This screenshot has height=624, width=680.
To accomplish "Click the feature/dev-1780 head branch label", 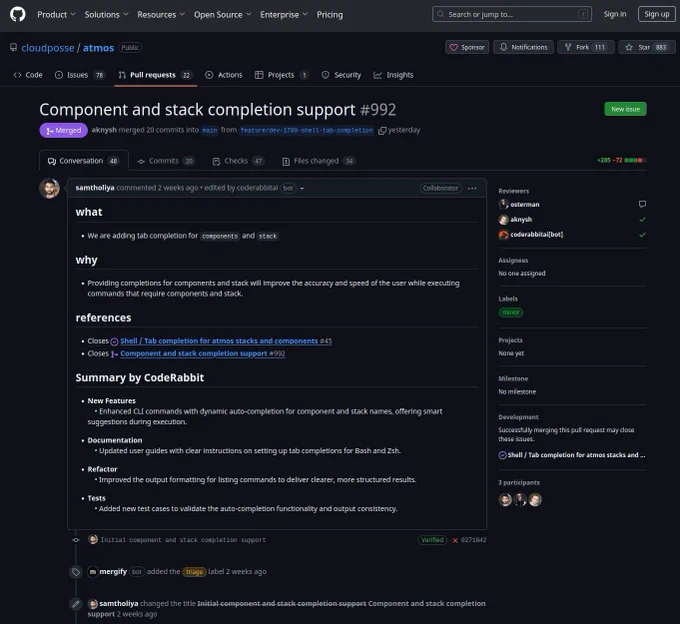I will tap(307, 131).
